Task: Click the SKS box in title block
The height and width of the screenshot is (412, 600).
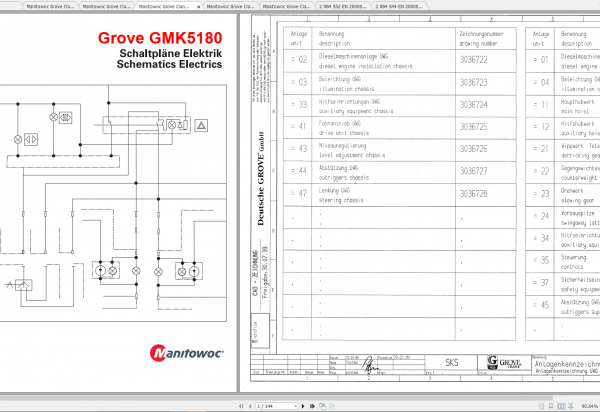Action: 452,362
